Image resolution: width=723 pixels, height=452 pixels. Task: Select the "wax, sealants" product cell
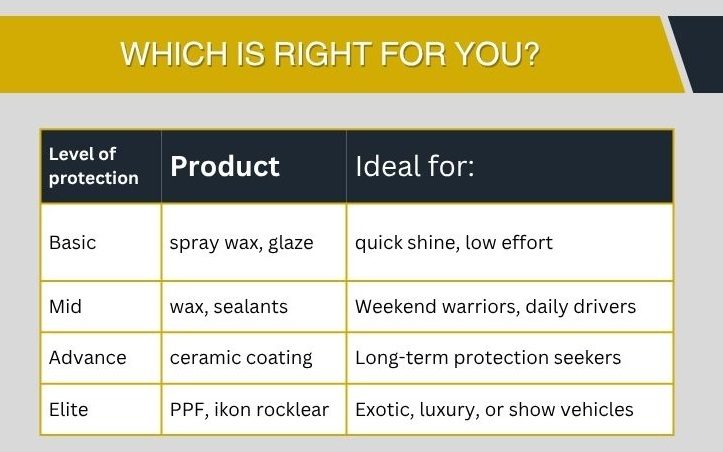click(228, 306)
